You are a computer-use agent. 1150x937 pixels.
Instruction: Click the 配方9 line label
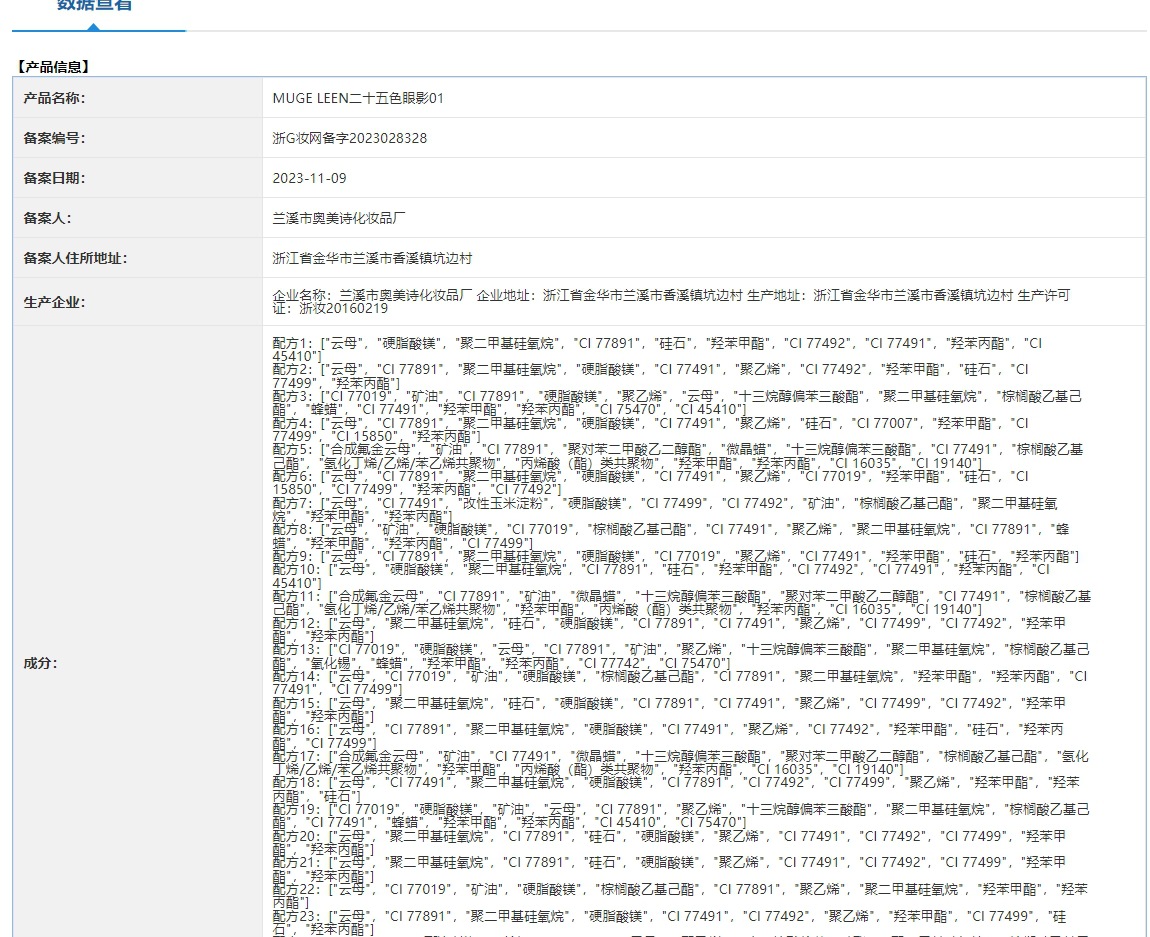pos(293,556)
